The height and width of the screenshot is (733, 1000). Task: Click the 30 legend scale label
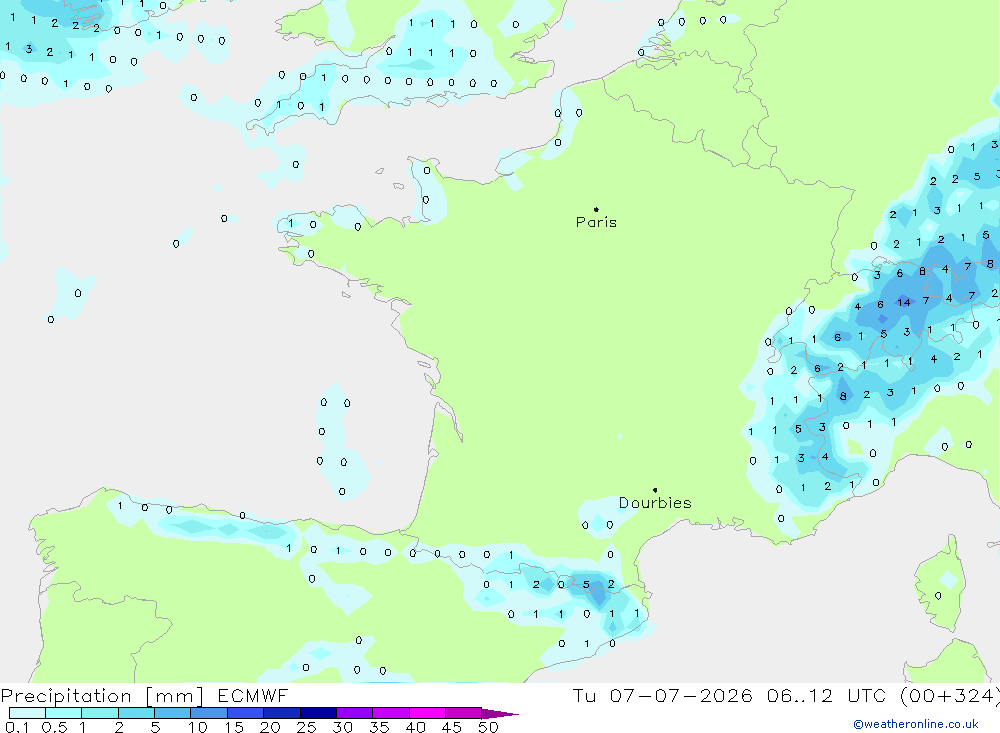[343, 727]
